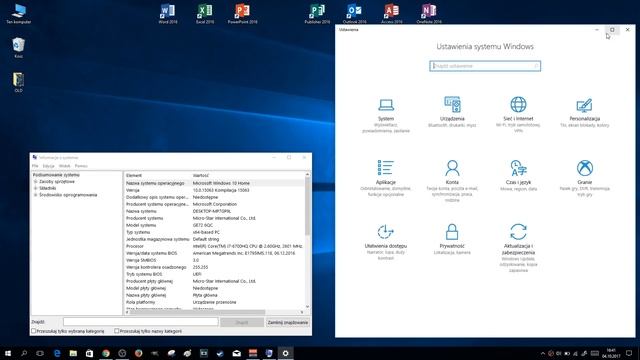Open the Action Center notification icon
The height and width of the screenshot is (360, 640).
pyautogui.click(x=629, y=353)
